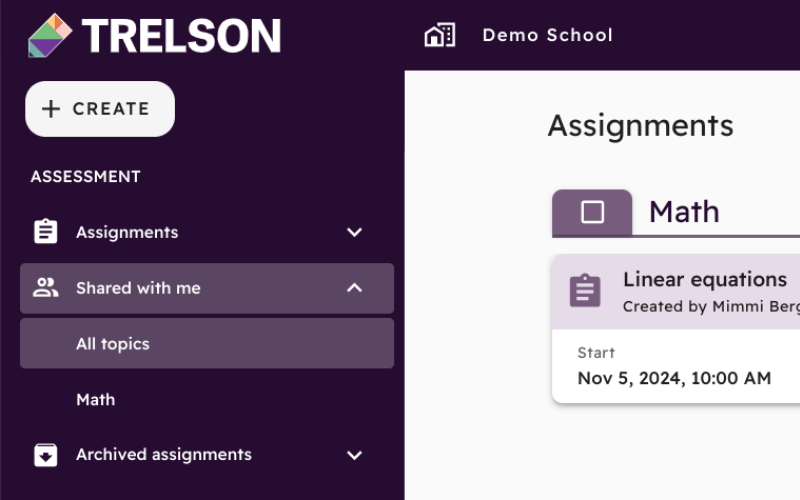Click the Demo School building icon
Image resolution: width=800 pixels, height=500 pixels.
point(440,35)
